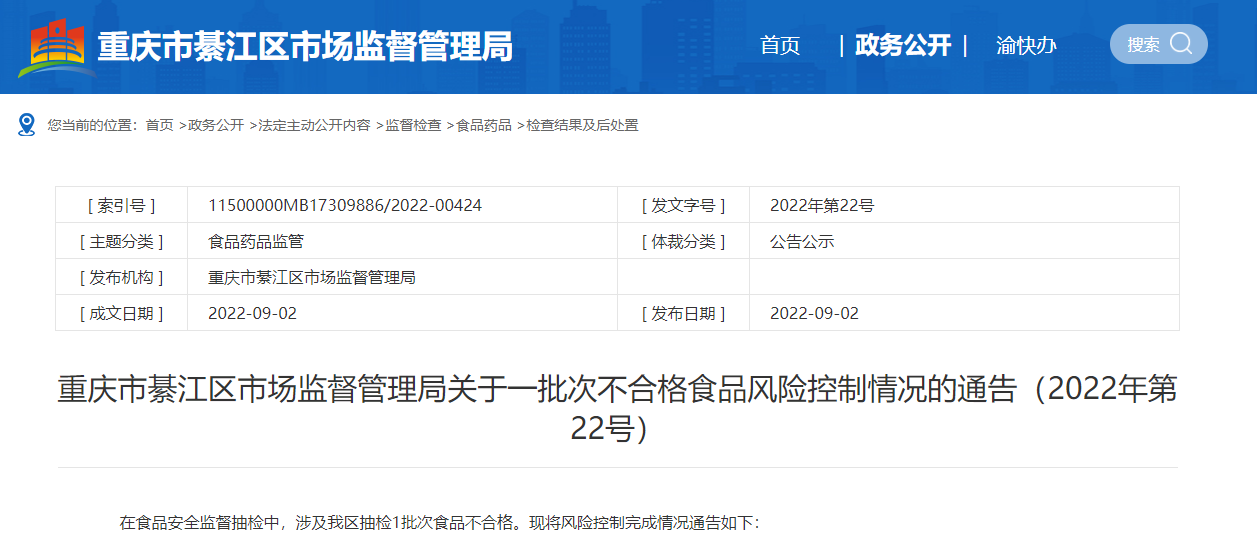Open the 政务公开 navigation tab
Image resolution: width=1257 pixels, height=542 pixels.
903,45
